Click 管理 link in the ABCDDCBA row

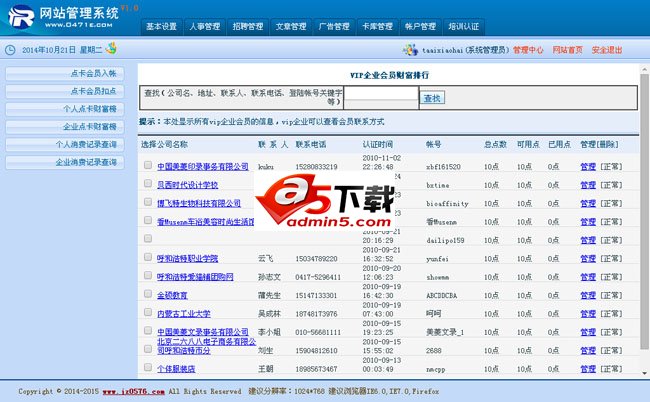[x=588, y=295]
